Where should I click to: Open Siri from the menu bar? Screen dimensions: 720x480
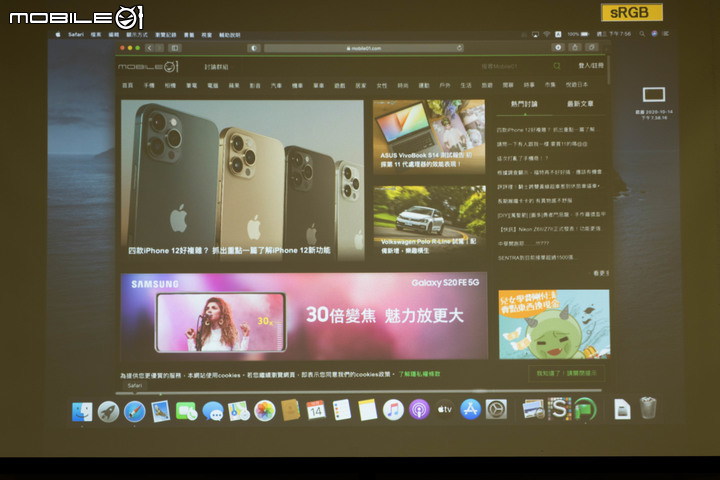[654, 34]
